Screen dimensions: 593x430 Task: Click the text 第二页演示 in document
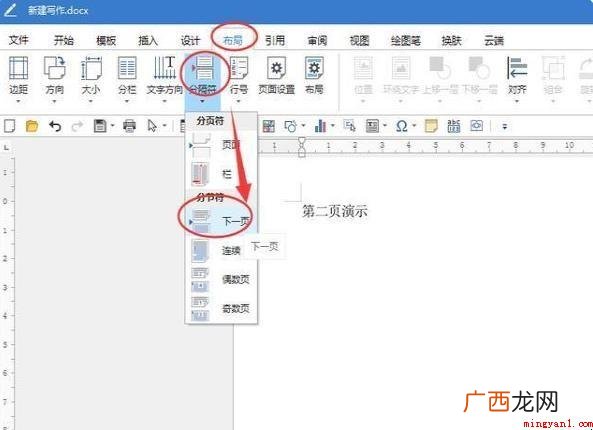335,212
